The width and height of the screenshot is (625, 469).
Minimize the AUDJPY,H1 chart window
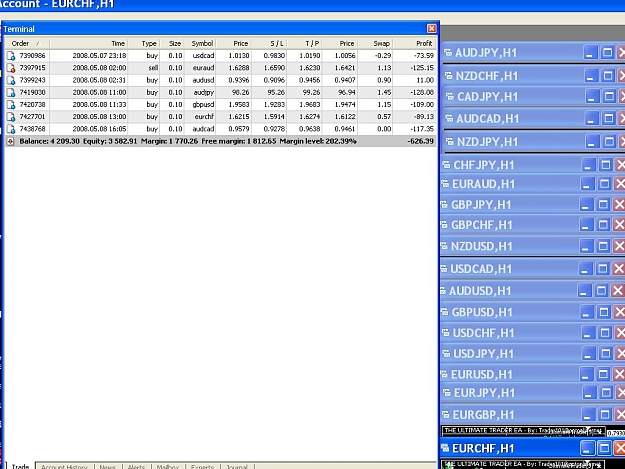click(x=590, y=53)
